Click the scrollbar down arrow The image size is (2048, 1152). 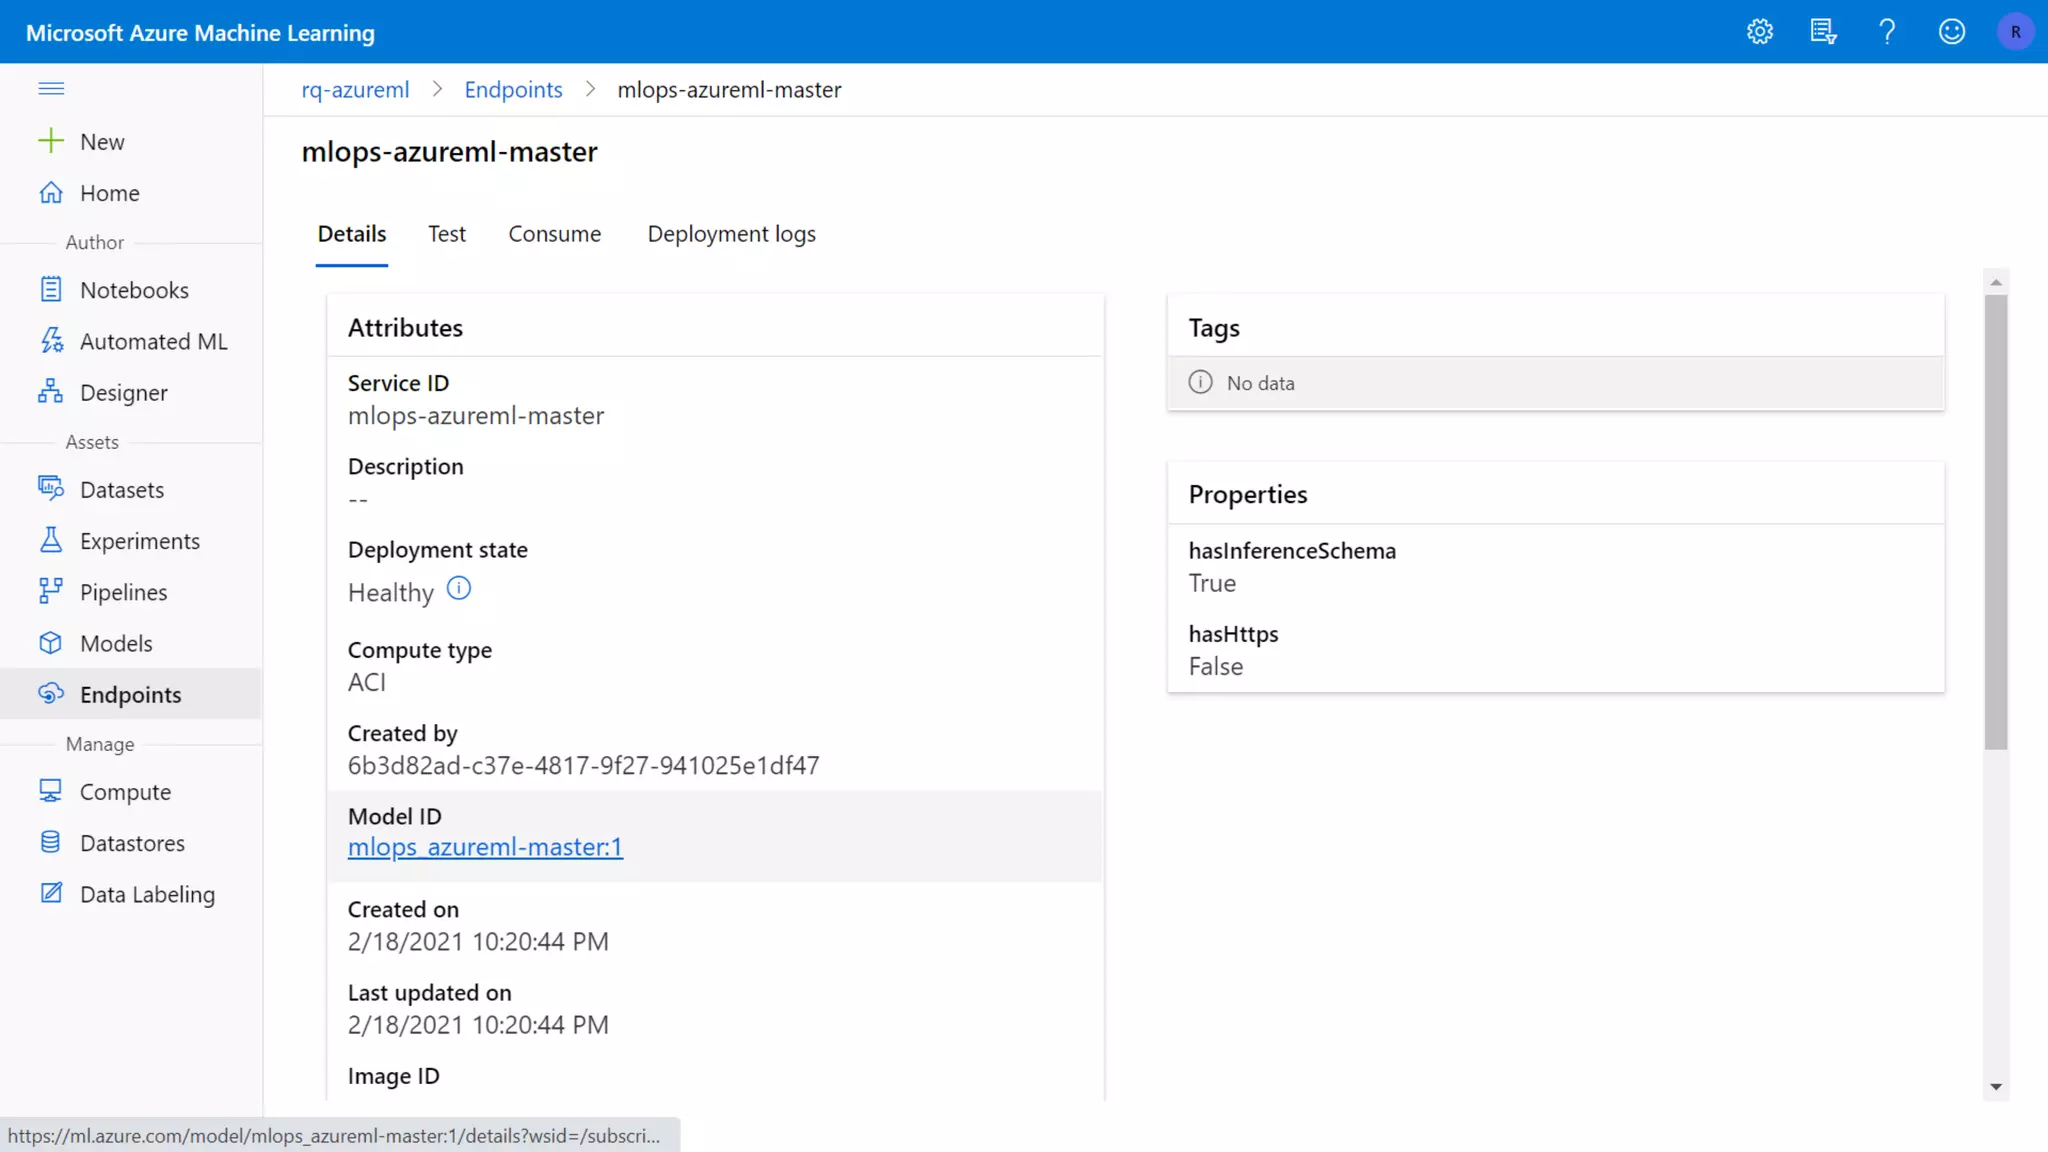pyautogui.click(x=1995, y=1086)
